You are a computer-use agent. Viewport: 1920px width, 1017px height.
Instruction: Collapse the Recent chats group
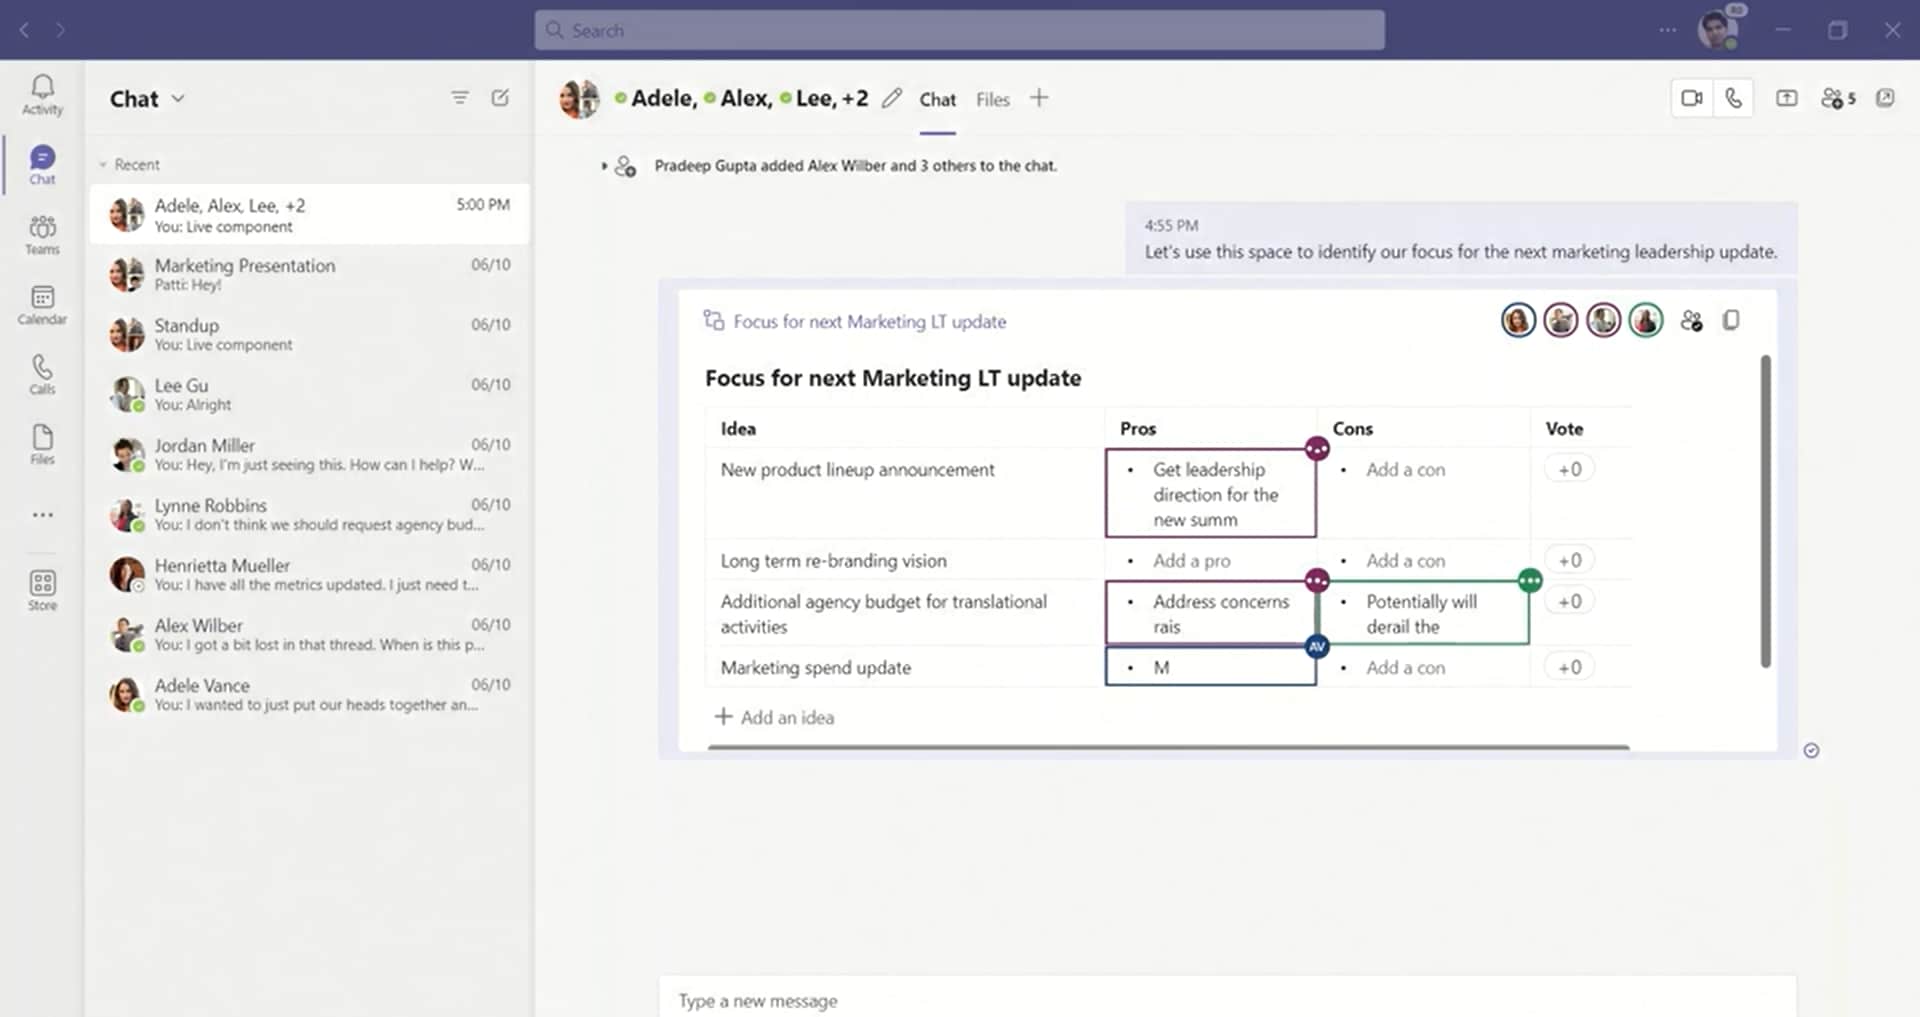pos(102,165)
